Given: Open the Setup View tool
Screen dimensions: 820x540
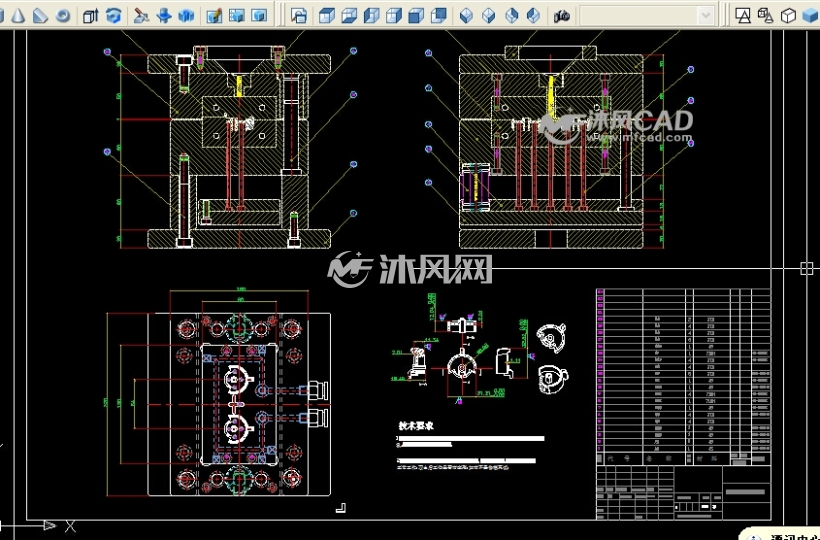Looking at the screenshot, I should point(236,16).
